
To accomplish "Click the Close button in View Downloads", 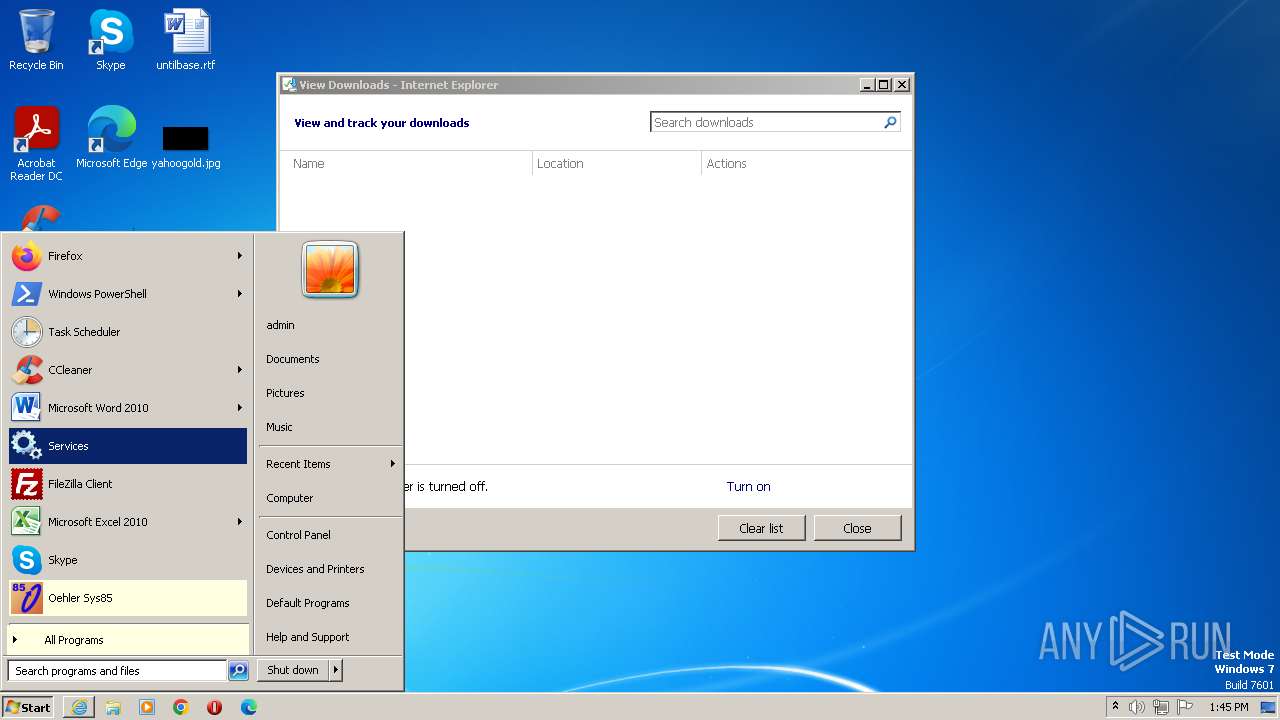I will (857, 528).
